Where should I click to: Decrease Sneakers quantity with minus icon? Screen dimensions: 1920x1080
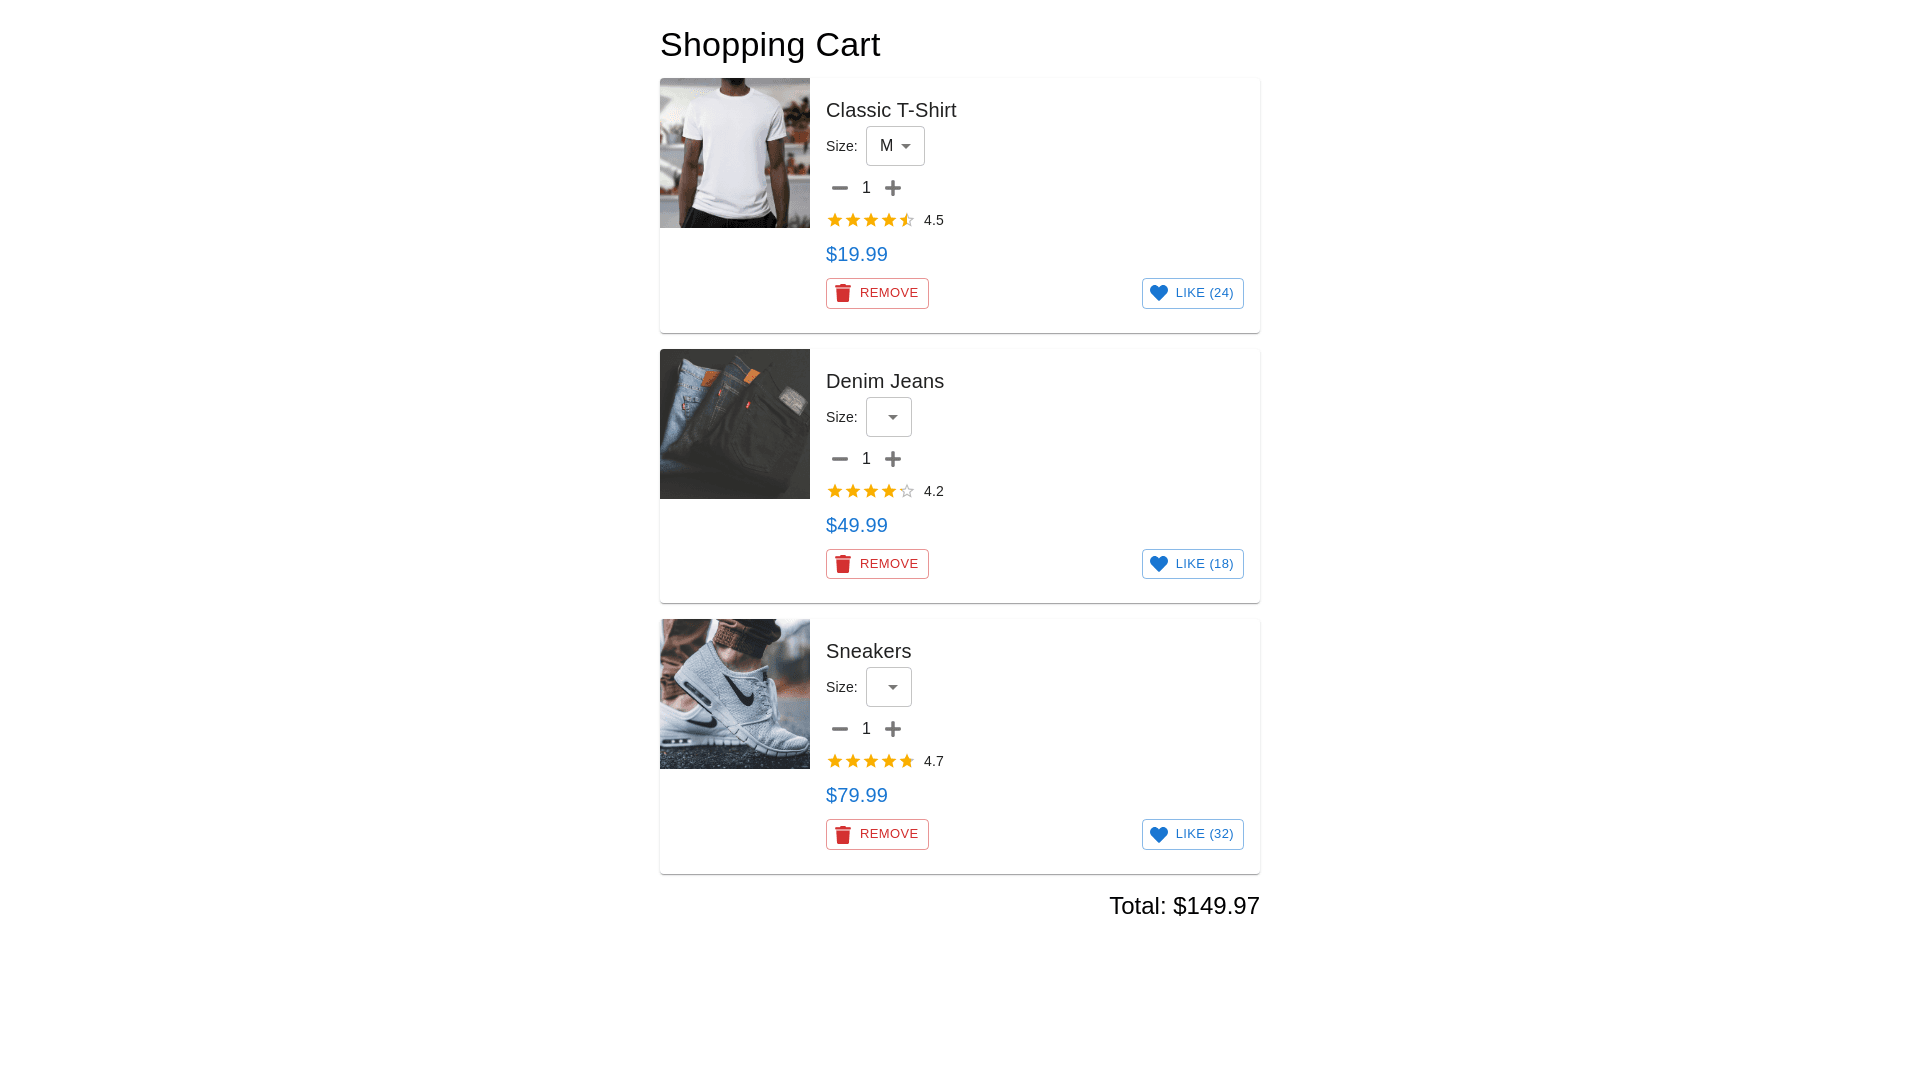coord(840,729)
